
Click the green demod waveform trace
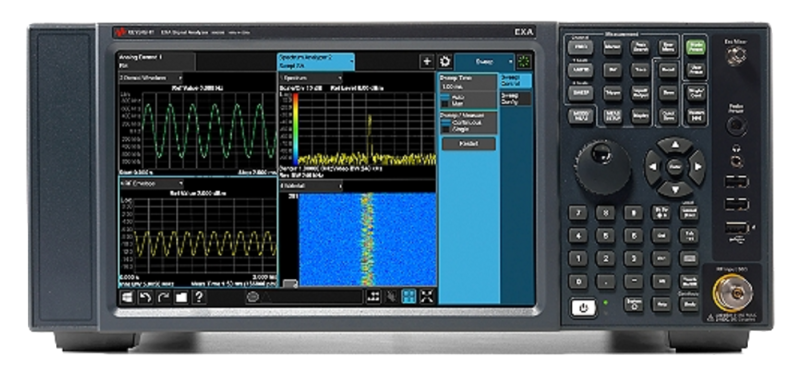click(x=209, y=130)
